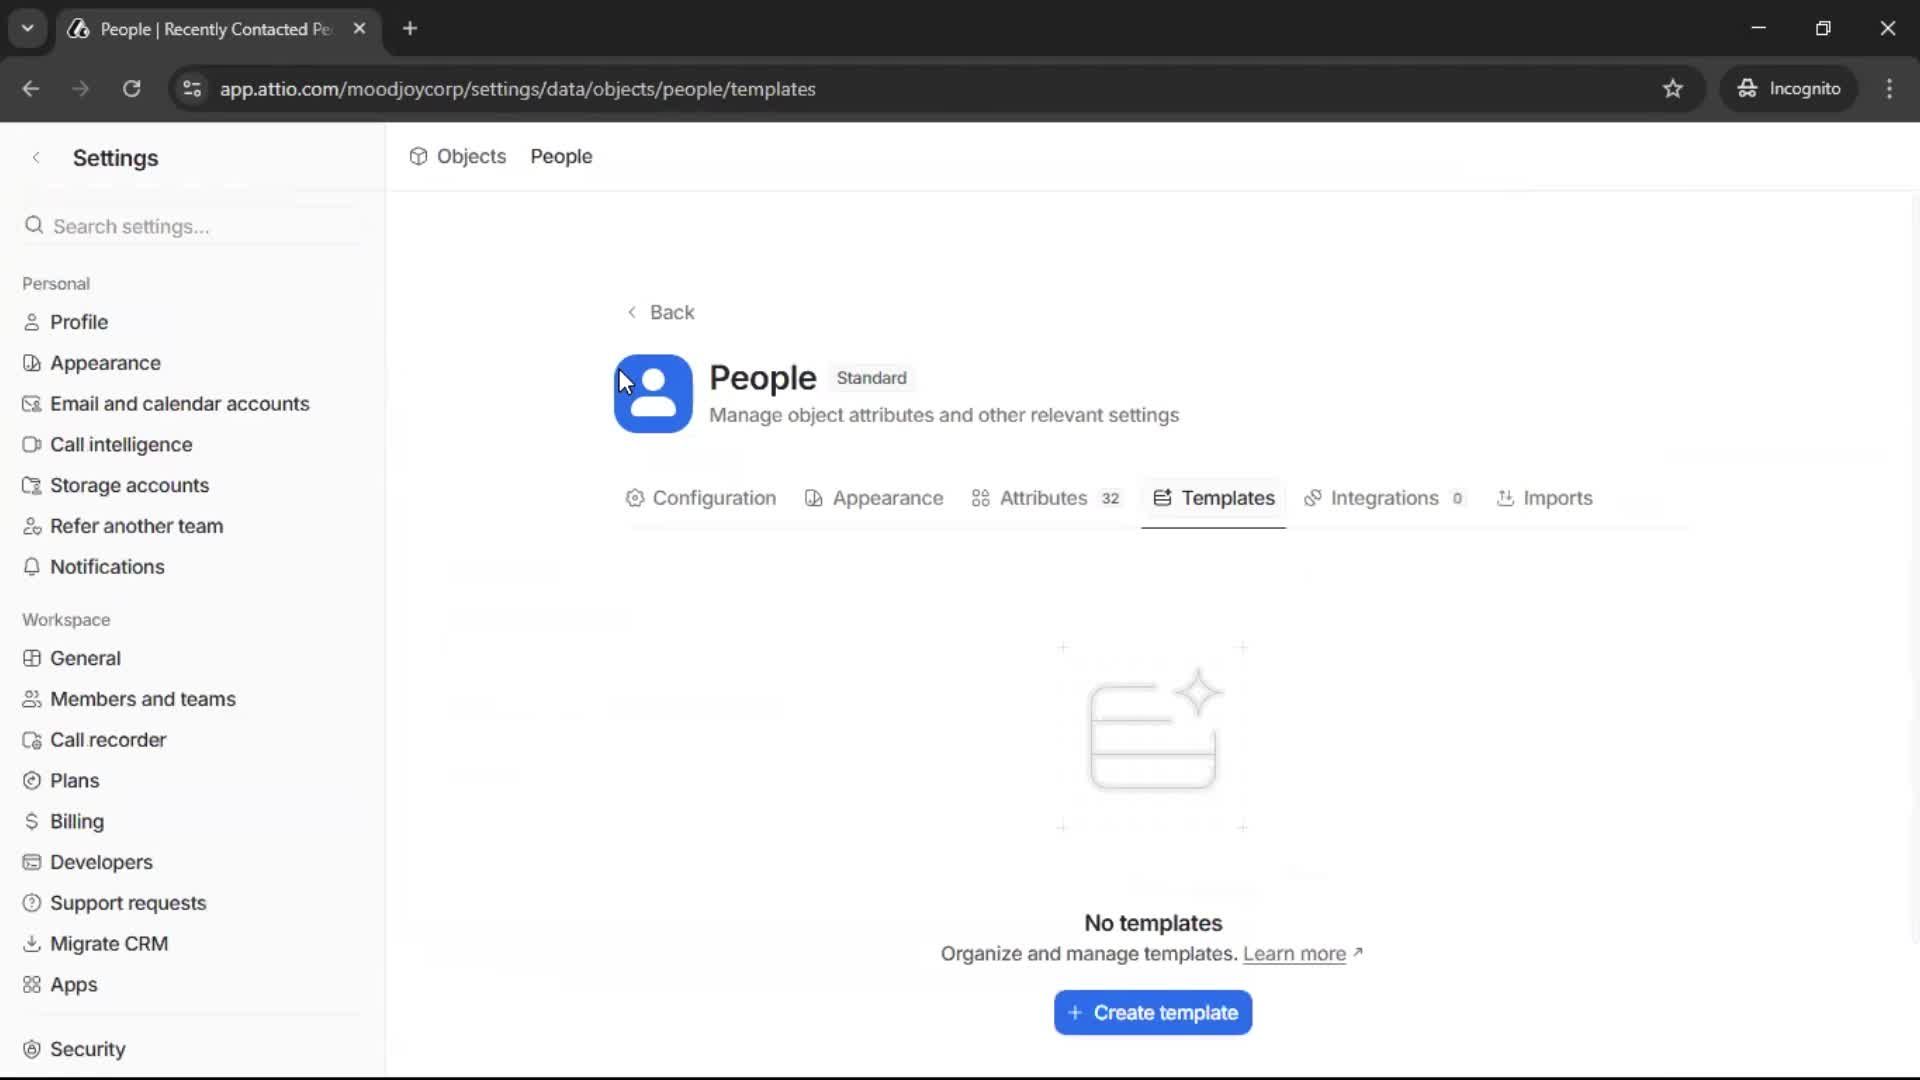Open Storage accounts settings

(x=129, y=485)
